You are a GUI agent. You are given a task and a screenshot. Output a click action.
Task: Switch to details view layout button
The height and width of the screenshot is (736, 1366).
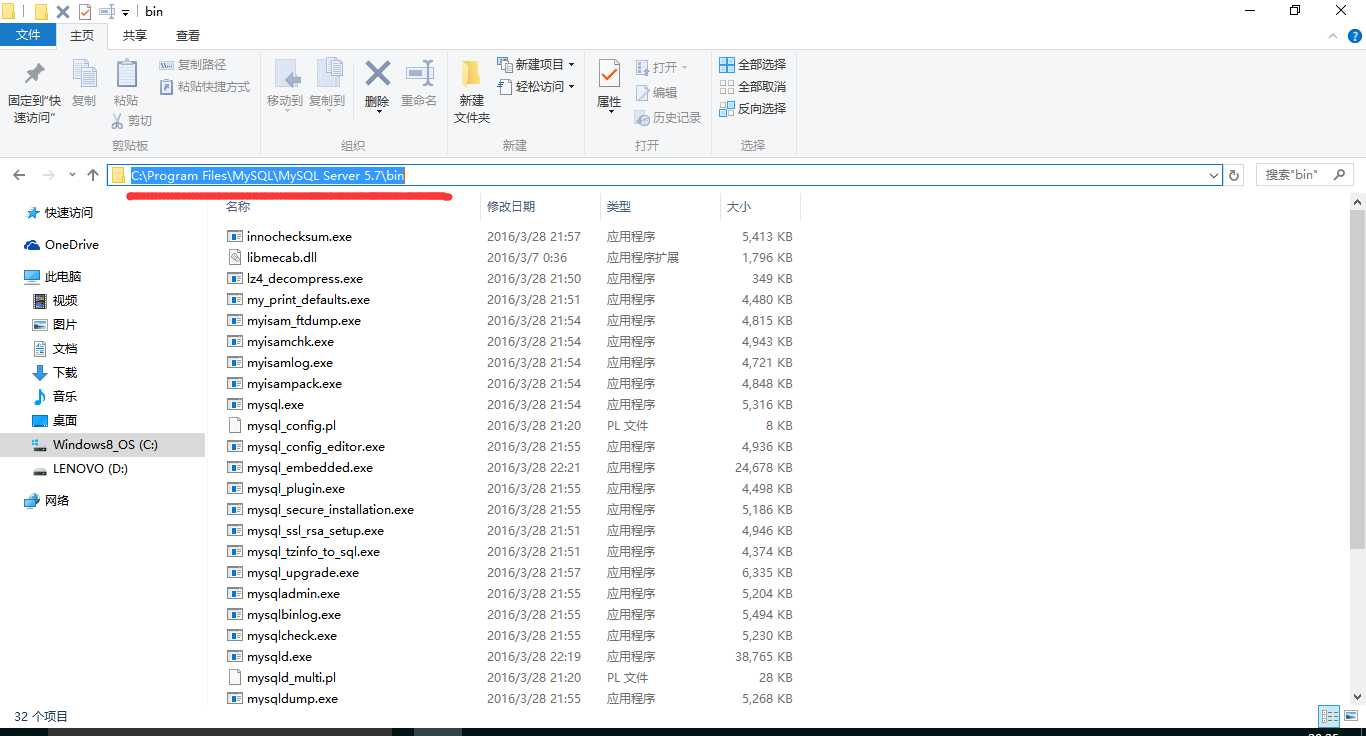pyautogui.click(x=1329, y=716)
